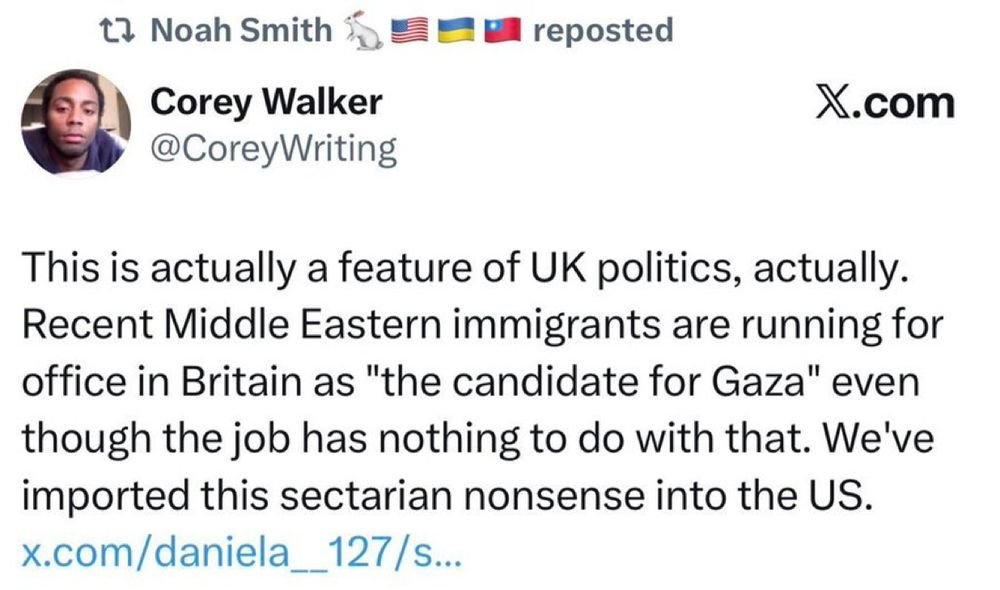Click the @CoreyWriting handle
This screenshot has width=1000, height=590.
272,149
